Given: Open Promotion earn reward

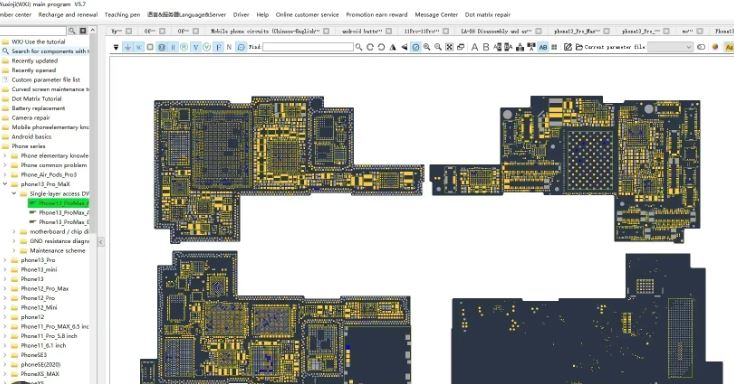Looking at the screenshot, I should tap(377, 15).
